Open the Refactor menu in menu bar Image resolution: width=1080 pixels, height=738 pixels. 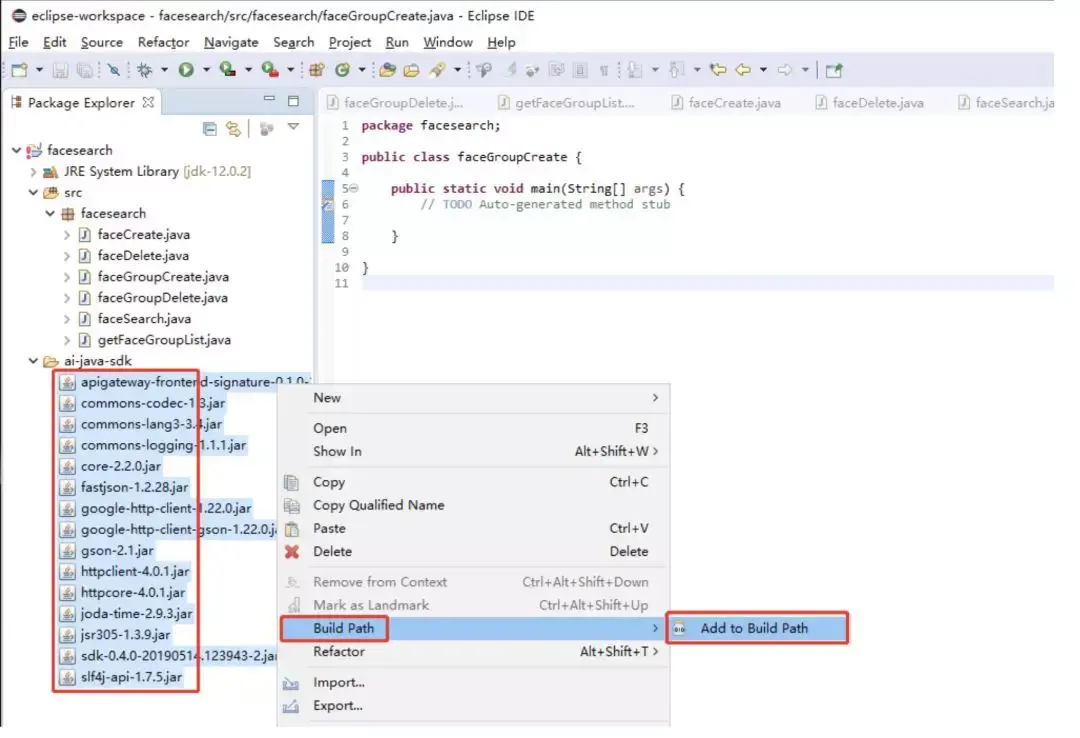pyautogui.click(x=163, y=42)
